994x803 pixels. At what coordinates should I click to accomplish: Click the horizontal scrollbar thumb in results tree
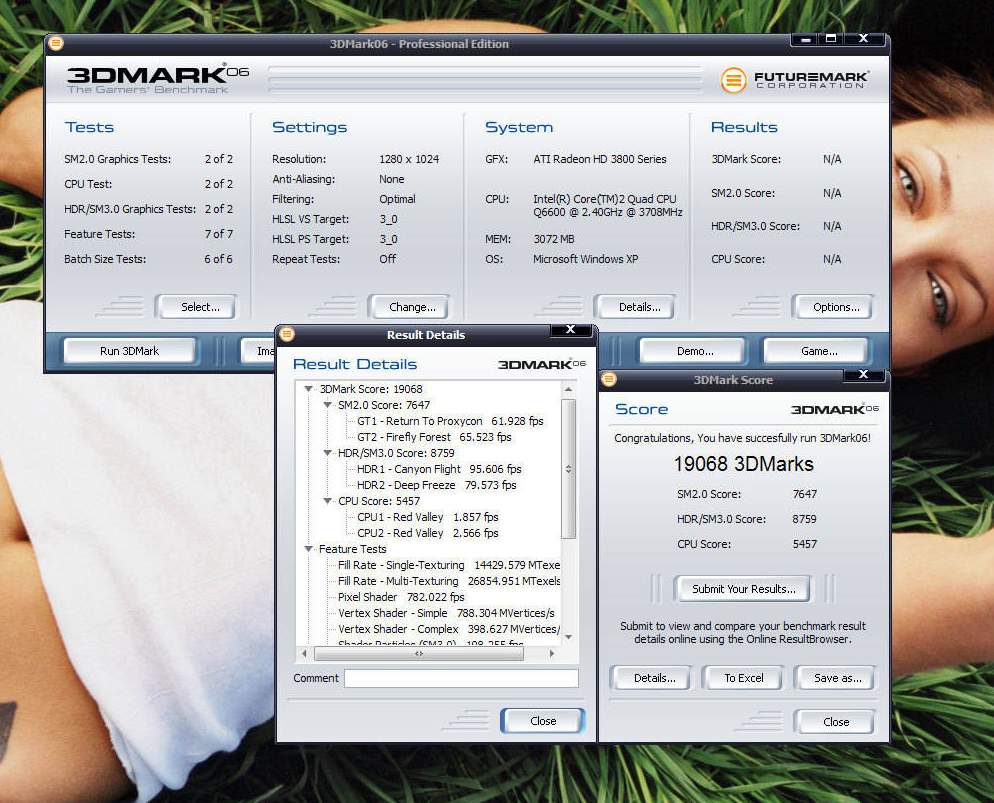click(419, 653)
